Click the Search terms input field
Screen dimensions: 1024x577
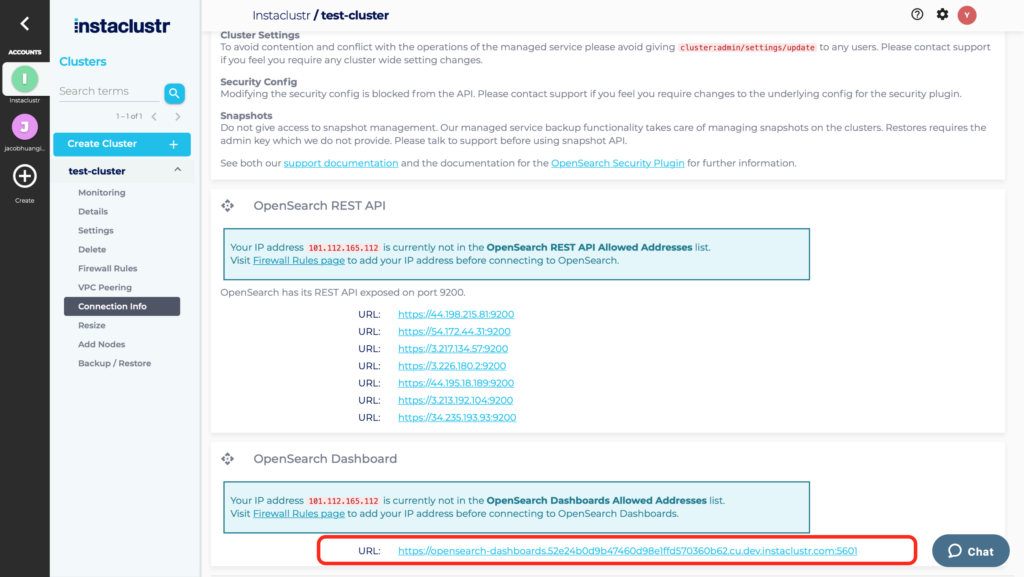pyautogui.click(x=108, y=92)
